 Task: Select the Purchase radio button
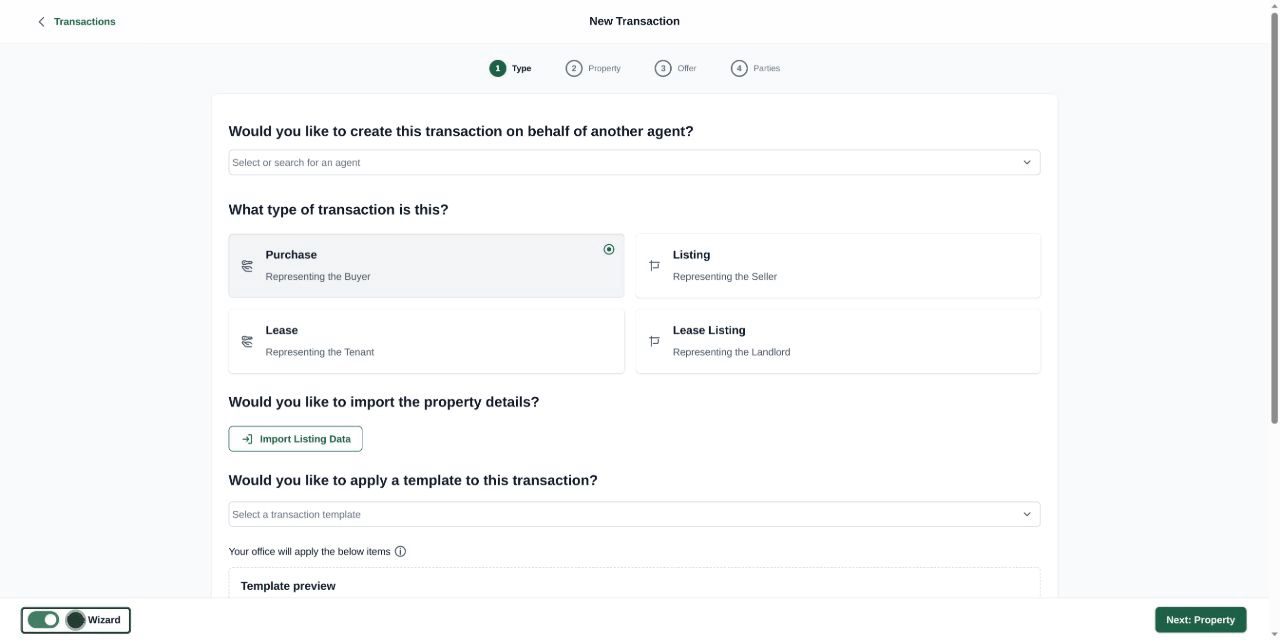609,249
